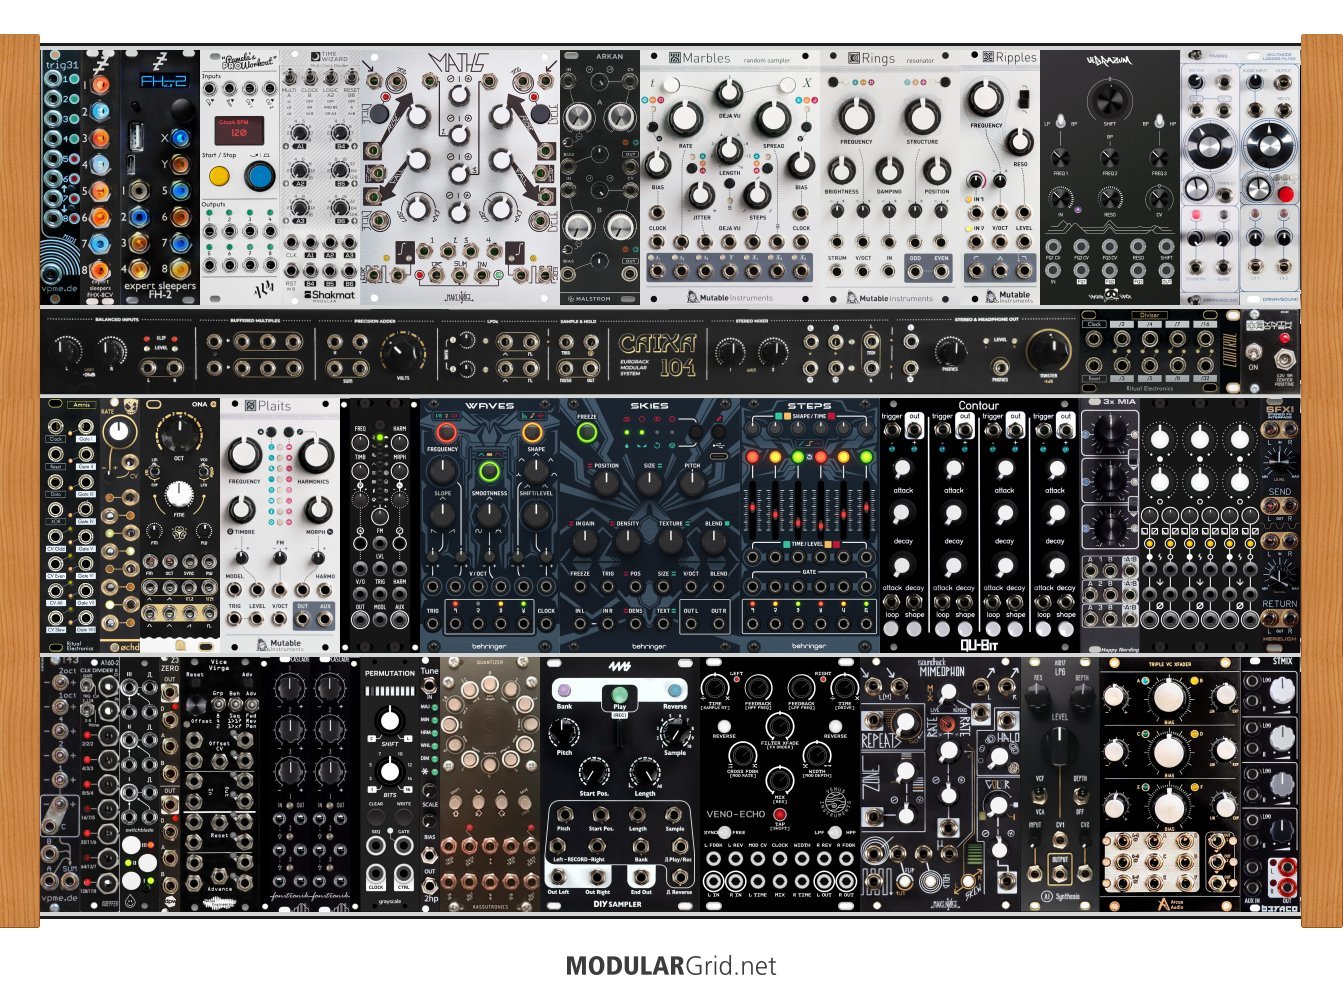1343x987 pixels.
Task: Click the Arcus Audio logo on Triple Xfader
Action: [1170, 903]
